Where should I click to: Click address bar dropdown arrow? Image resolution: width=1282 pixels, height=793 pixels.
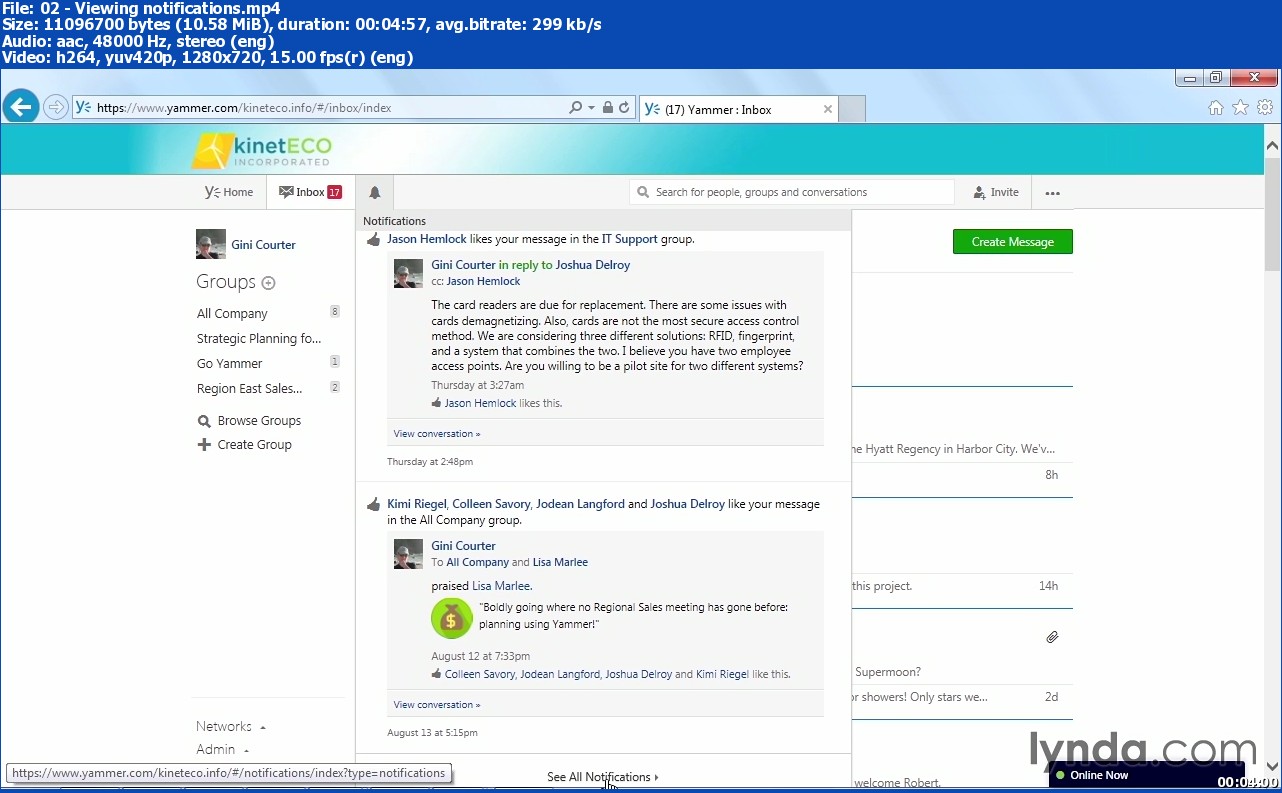click(591, 108)
